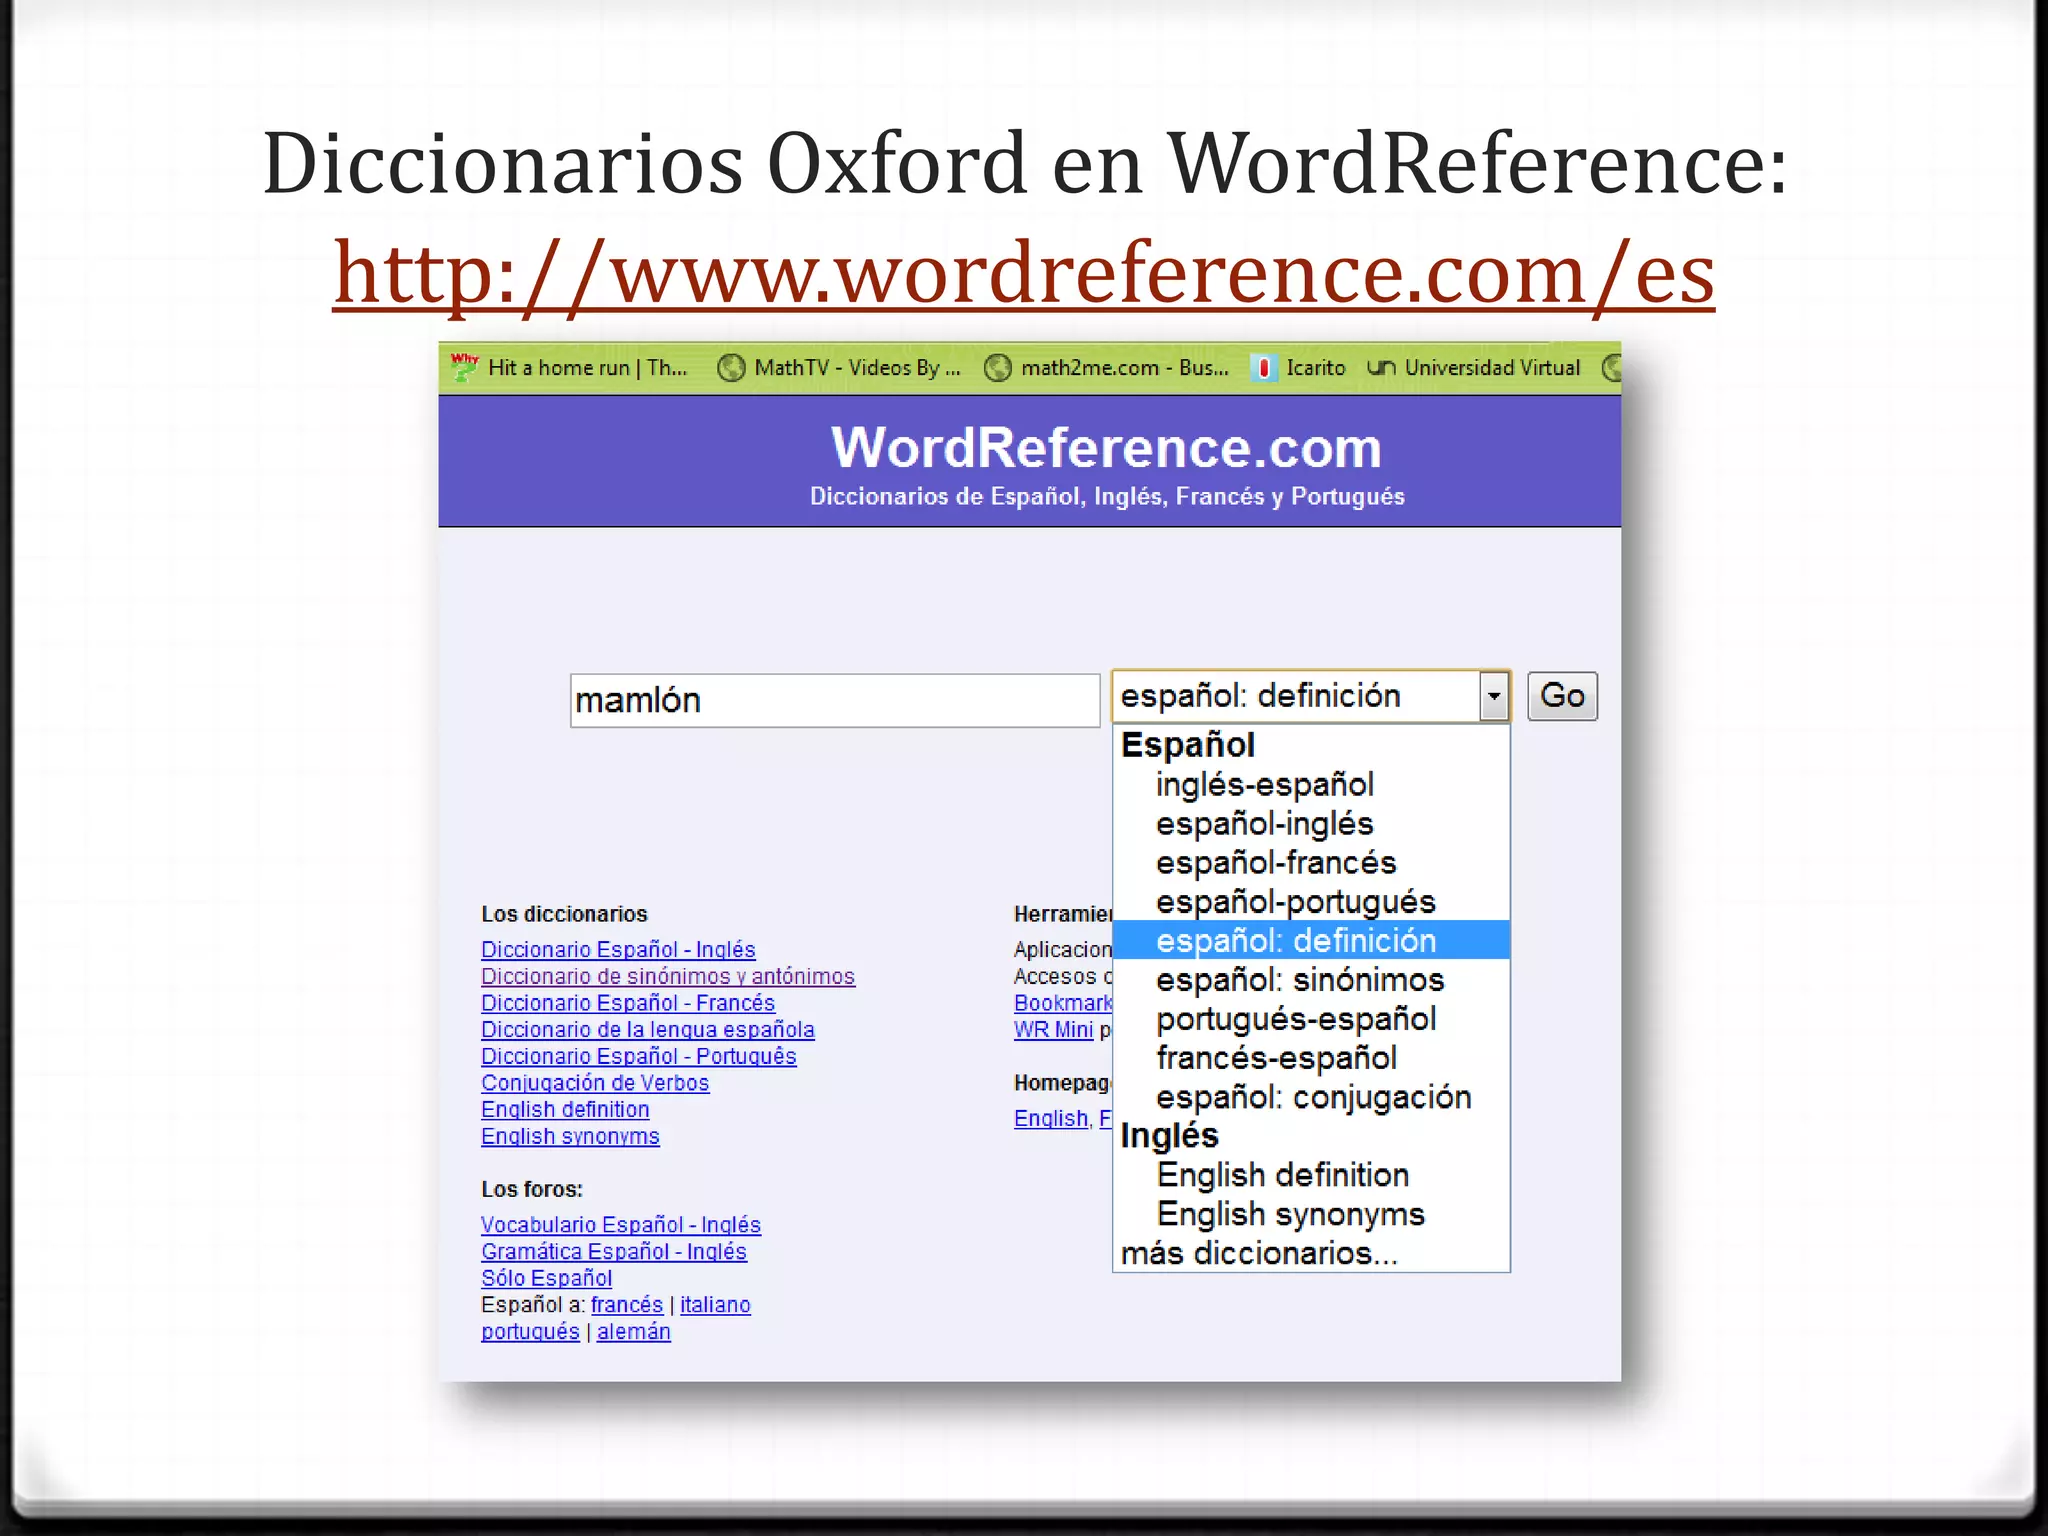This screenshot has width=2048, height=1536.
Task: Choose 'español-francés' in dropdown list
Action: click(1311, 863)
